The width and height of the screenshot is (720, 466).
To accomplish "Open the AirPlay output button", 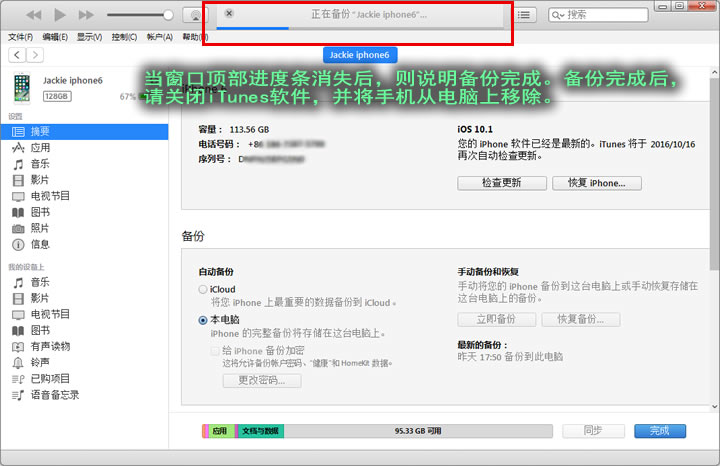I will (196, 15).
